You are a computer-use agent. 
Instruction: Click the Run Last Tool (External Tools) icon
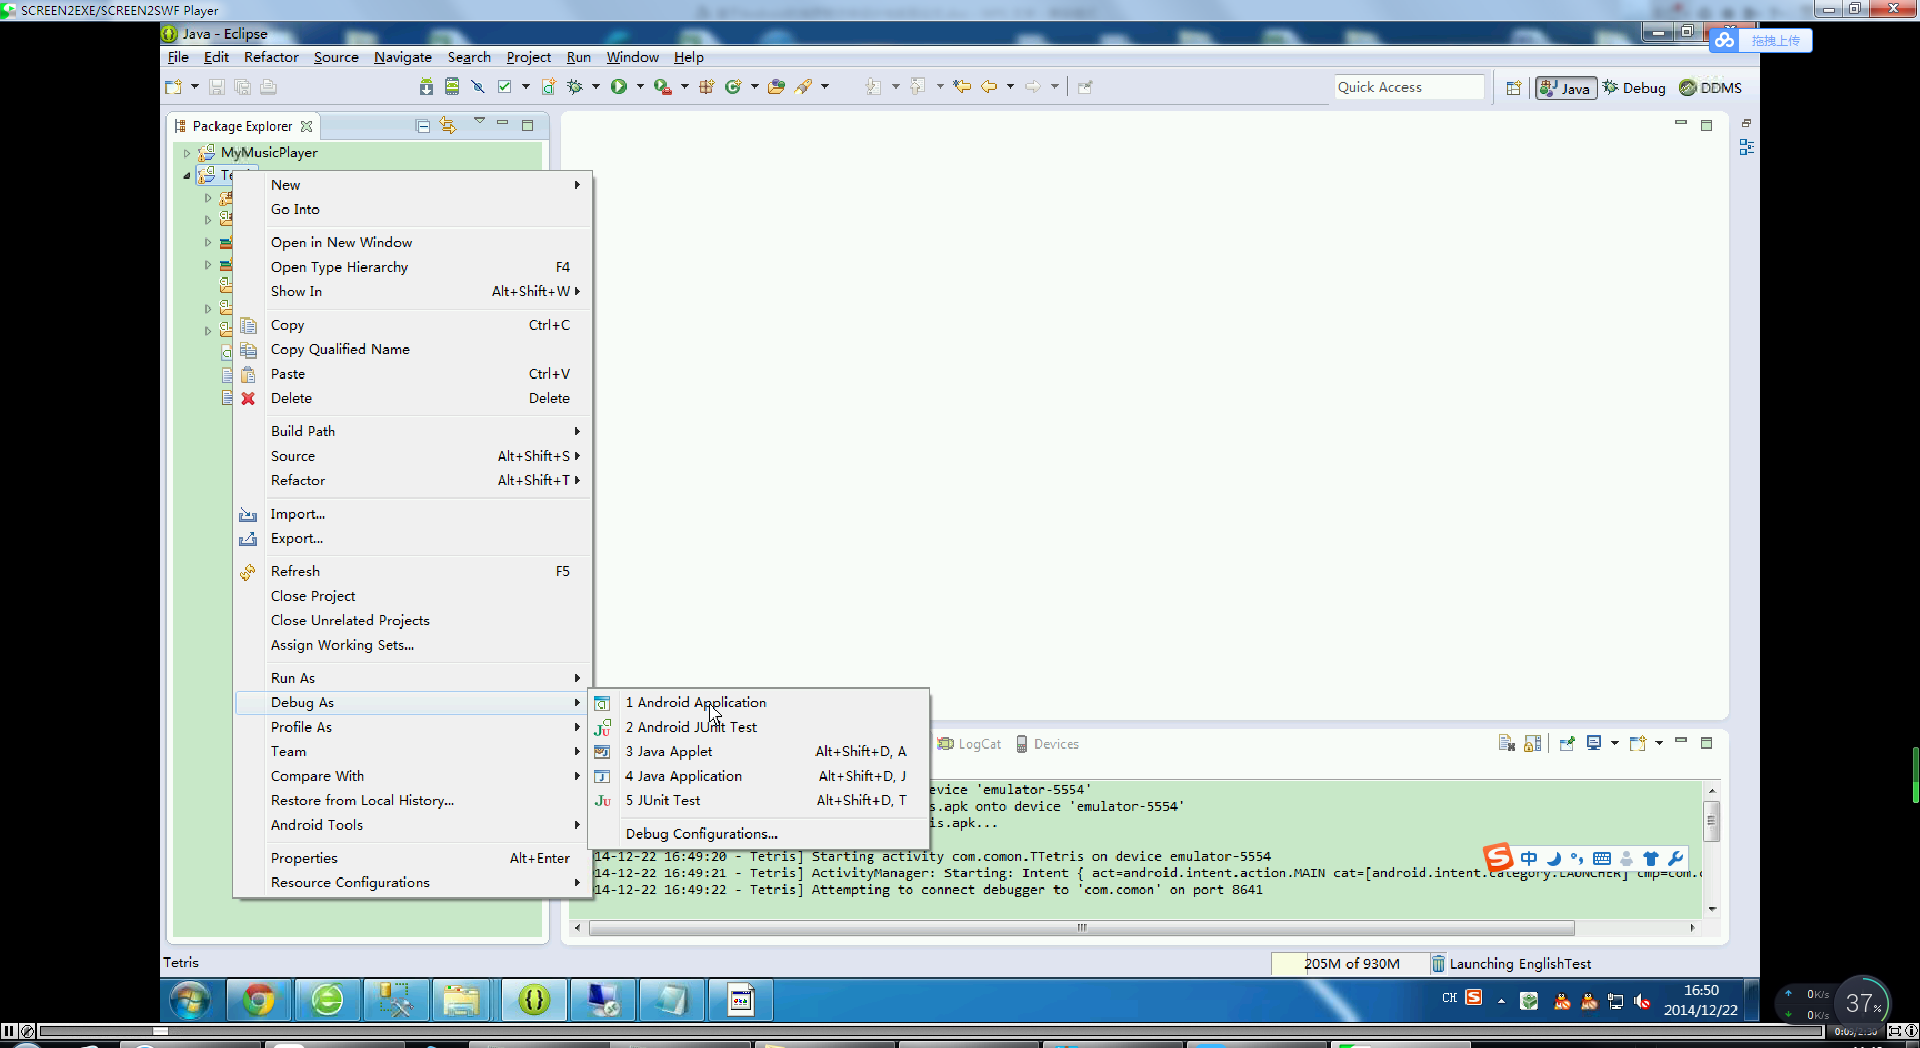(x=662, y=87)
